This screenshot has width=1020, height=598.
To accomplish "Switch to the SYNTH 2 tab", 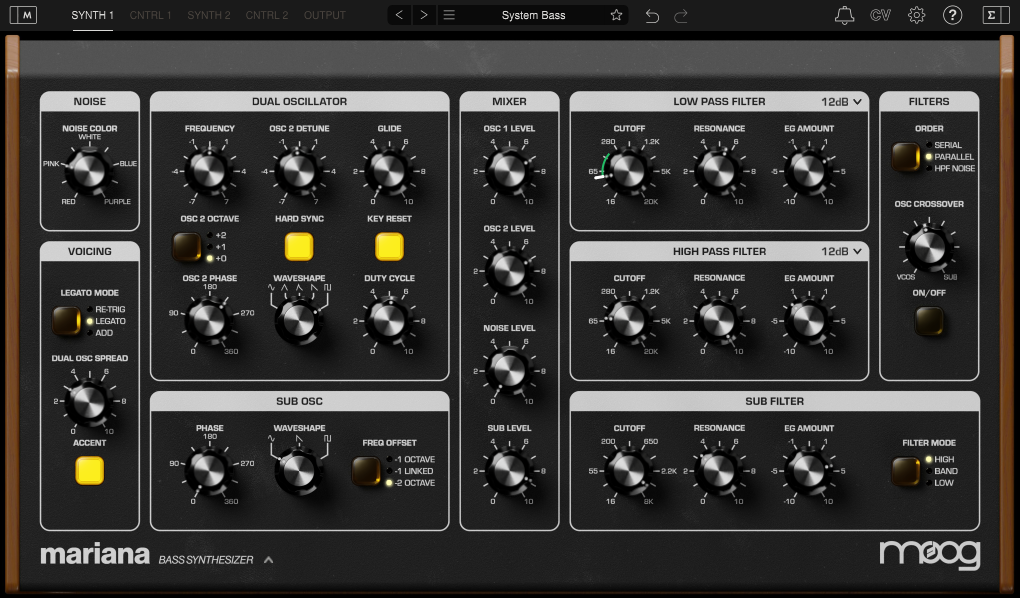I will 208,15.
